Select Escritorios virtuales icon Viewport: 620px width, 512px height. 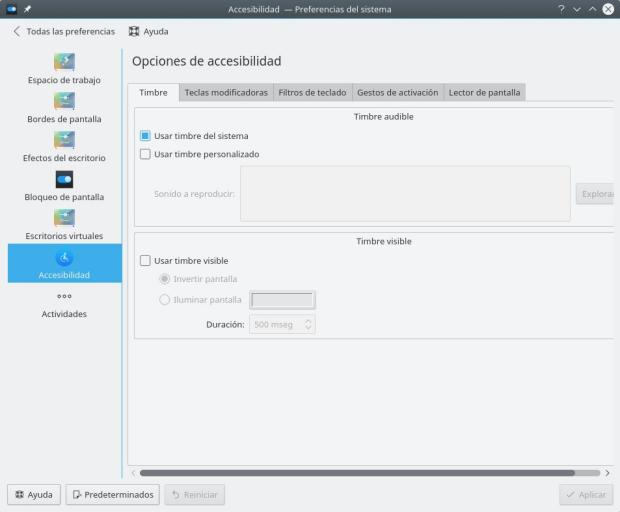pyautogui.click(x=63, y=218)
